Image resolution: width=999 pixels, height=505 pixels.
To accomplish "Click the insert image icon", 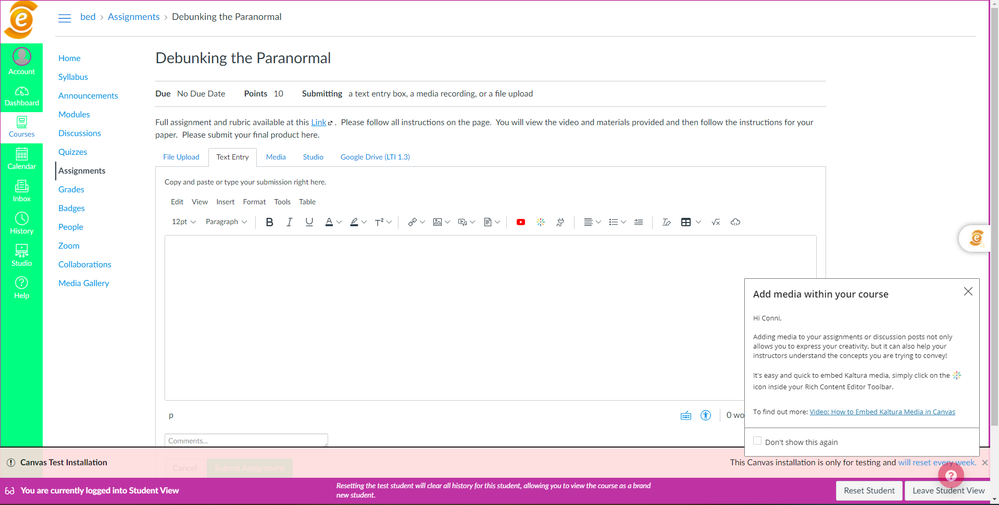I will click(437, 222).
